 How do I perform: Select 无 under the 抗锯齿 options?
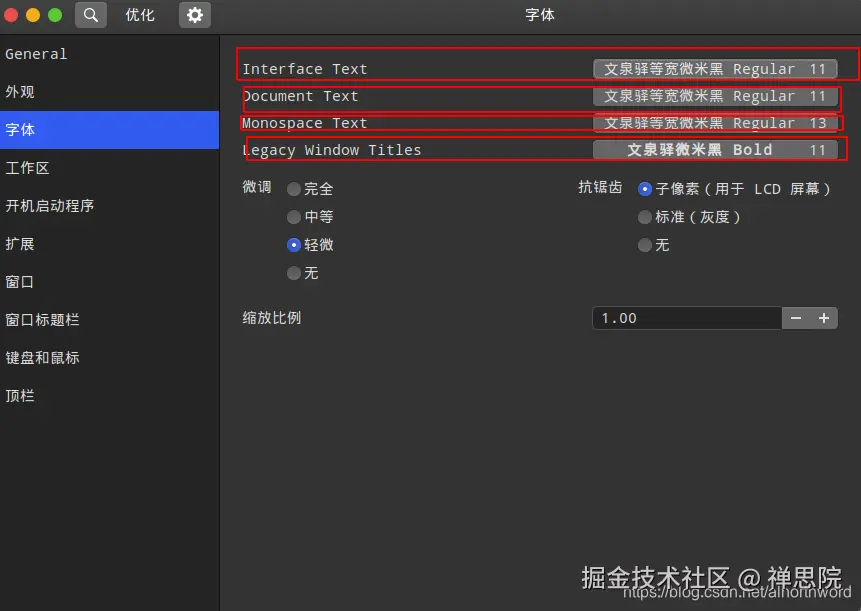pyautogui.click(x=645, y=245)
